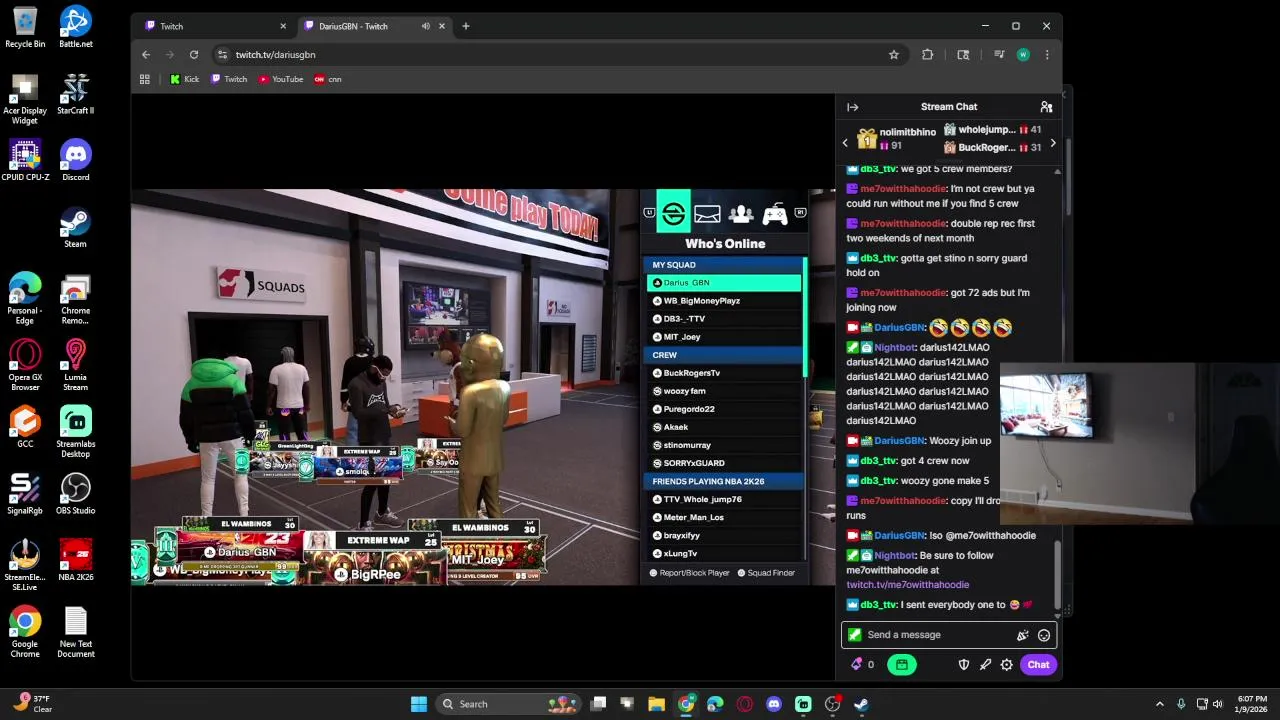Open the New Text Document file

pyautogui.click(x=76, y=633)
